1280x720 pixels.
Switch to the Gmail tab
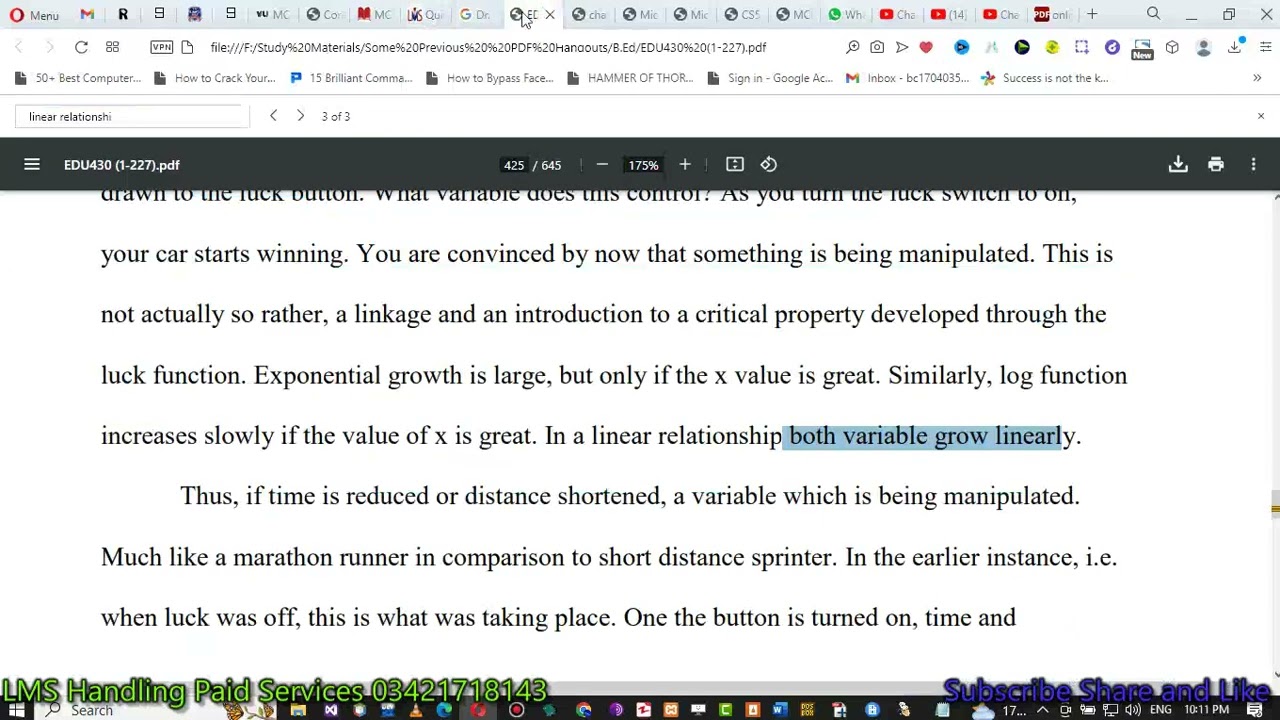(87, 14)
